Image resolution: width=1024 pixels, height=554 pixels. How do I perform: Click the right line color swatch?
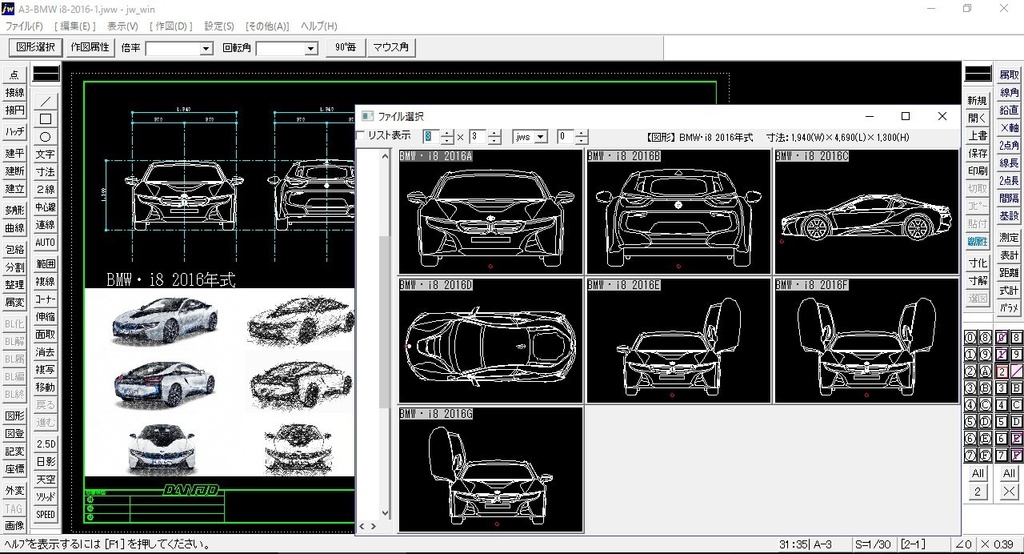tap(978, 74)
